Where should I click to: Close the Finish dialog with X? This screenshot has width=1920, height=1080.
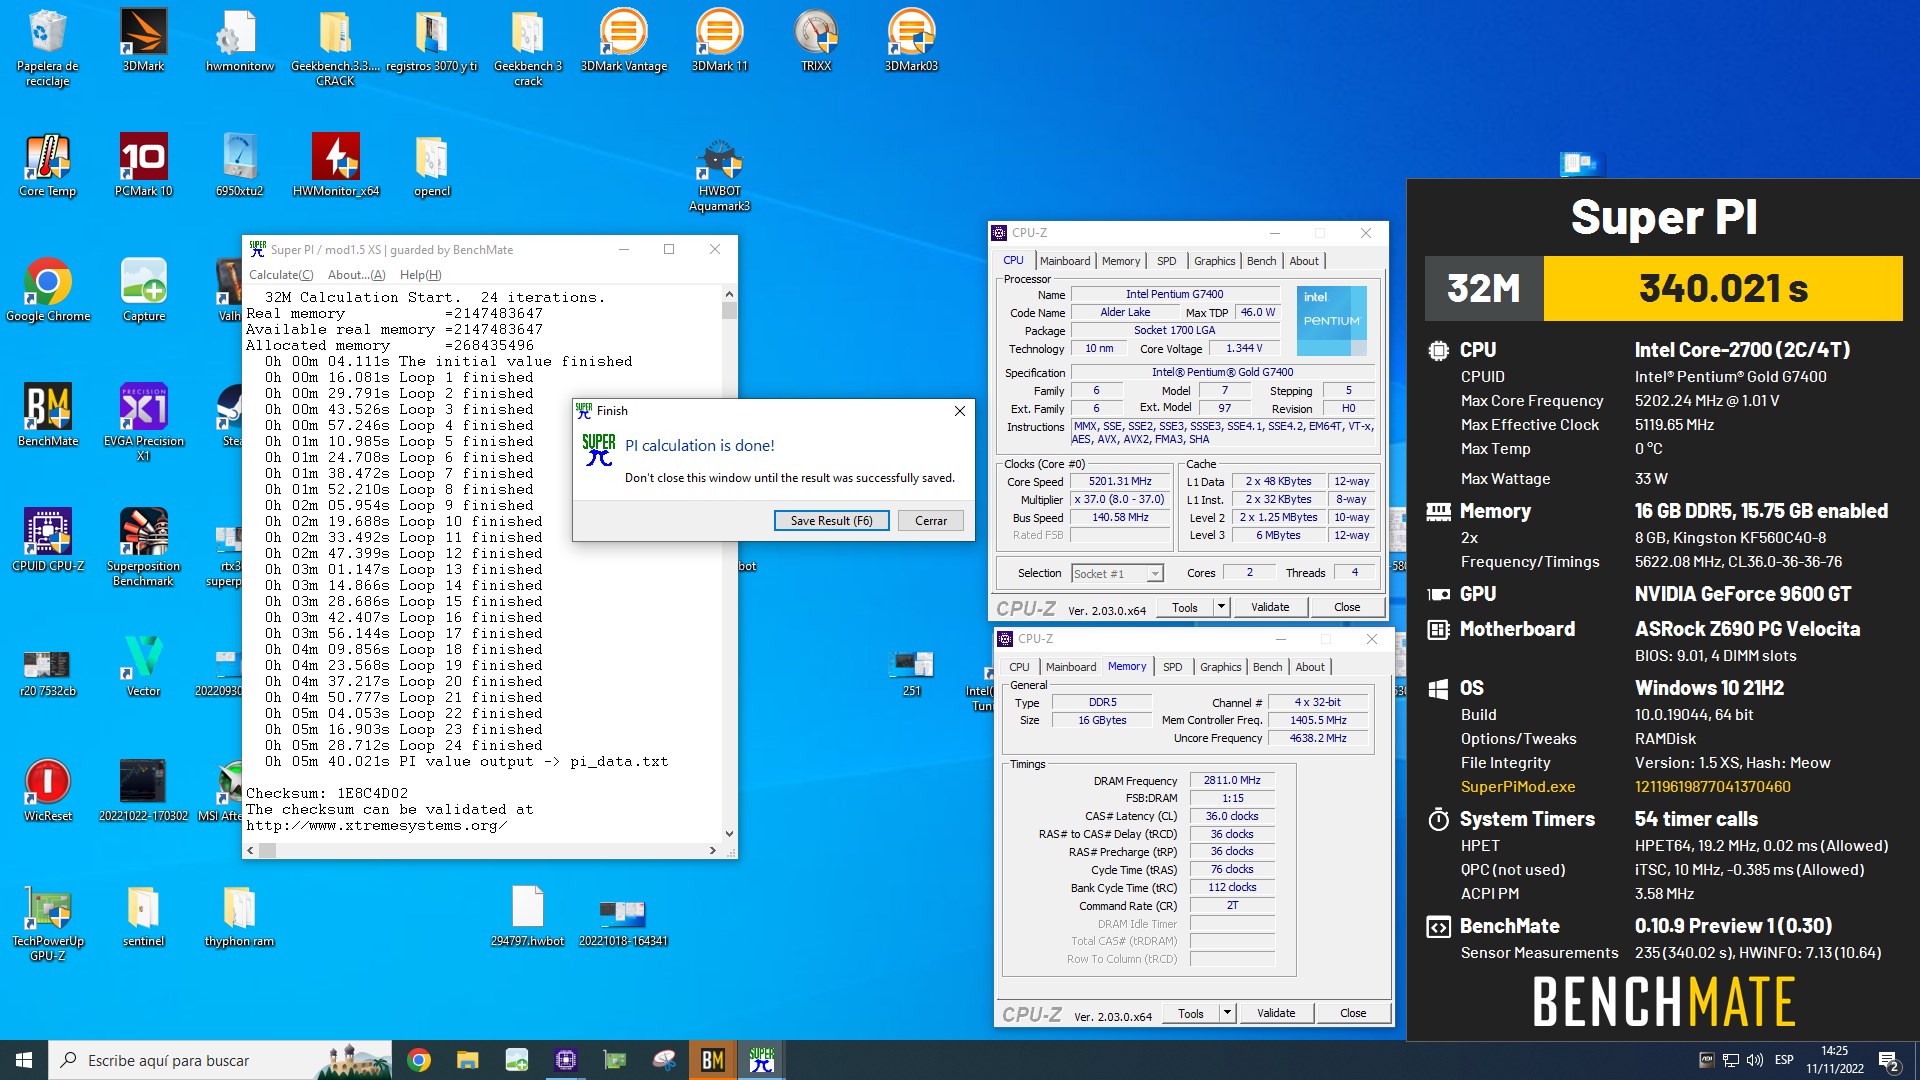[x=959, y=411]
